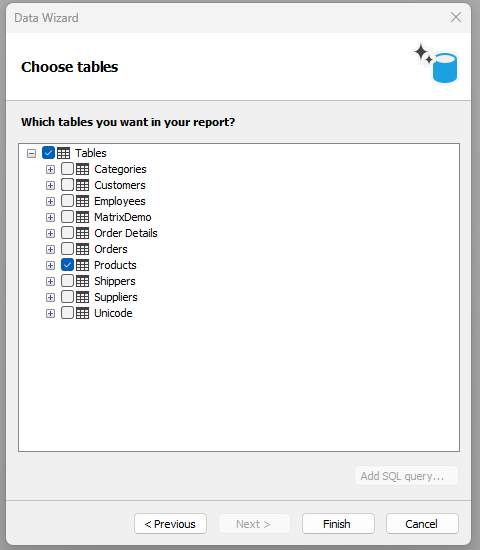Viewport: 480px width, 550px height.
Task: Click the Unicode table grid icon
Action: (82, 313)
